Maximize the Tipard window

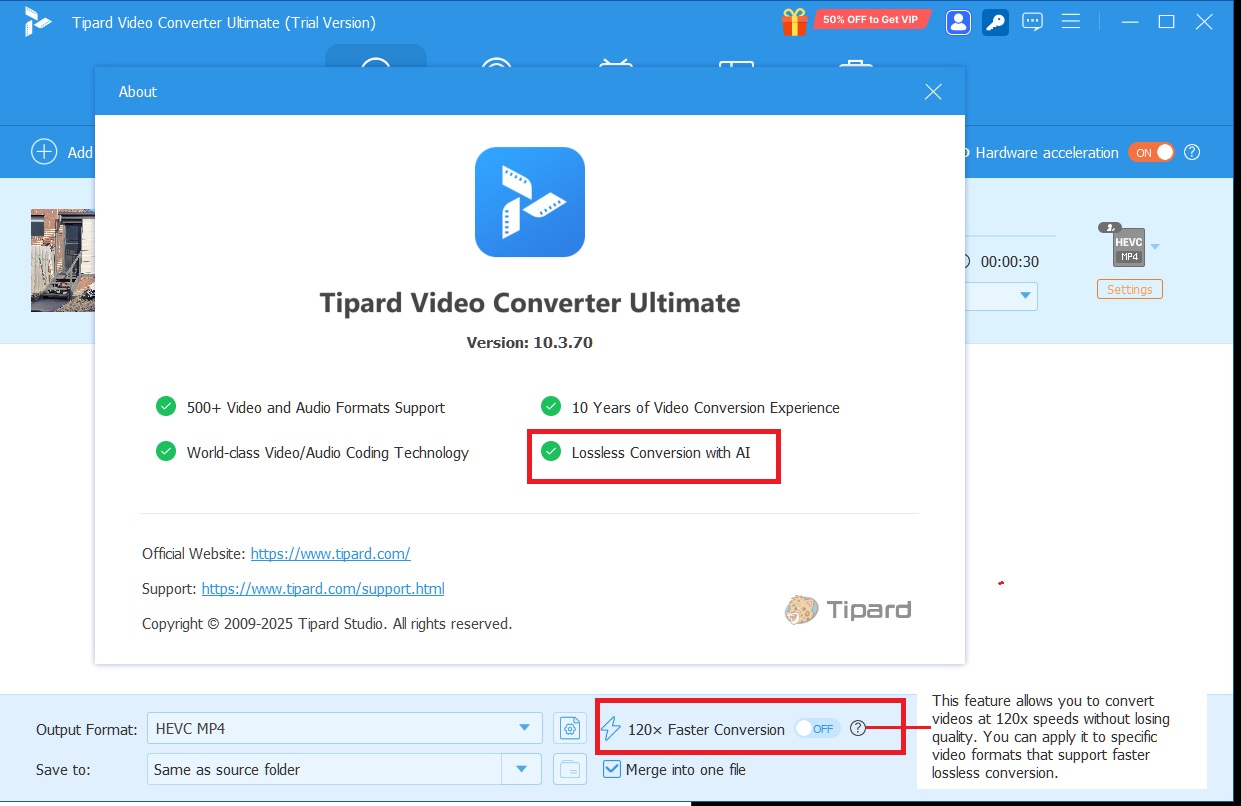1166,22
